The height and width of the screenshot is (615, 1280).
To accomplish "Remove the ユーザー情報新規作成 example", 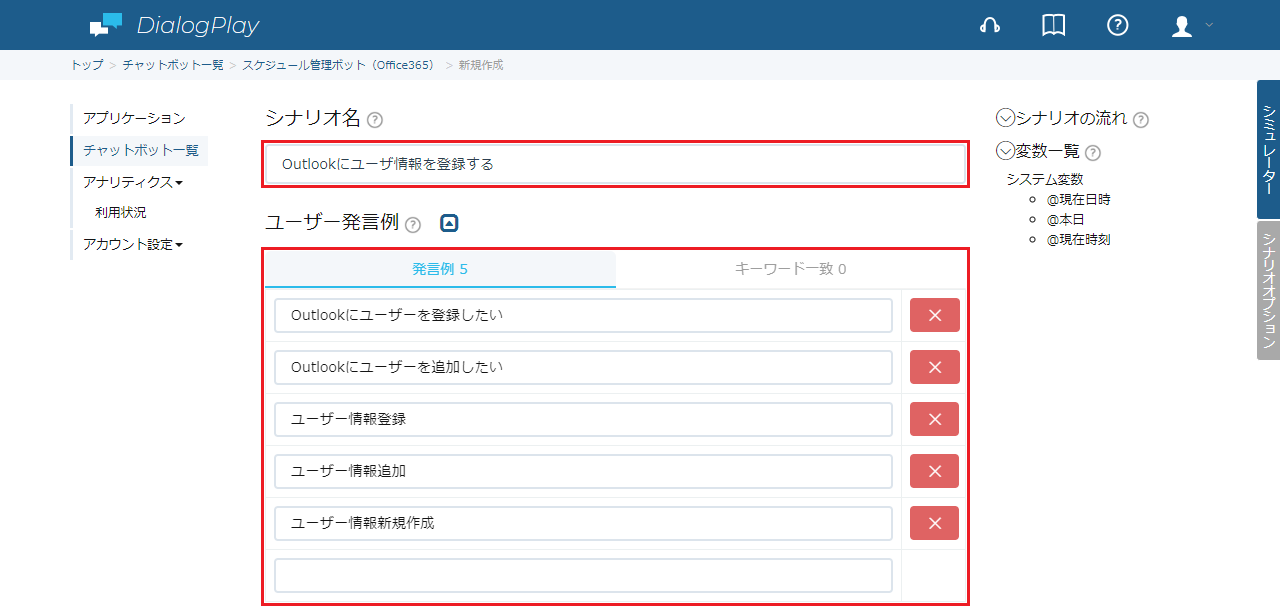I will pyautogui.click(x=935, y=523).
